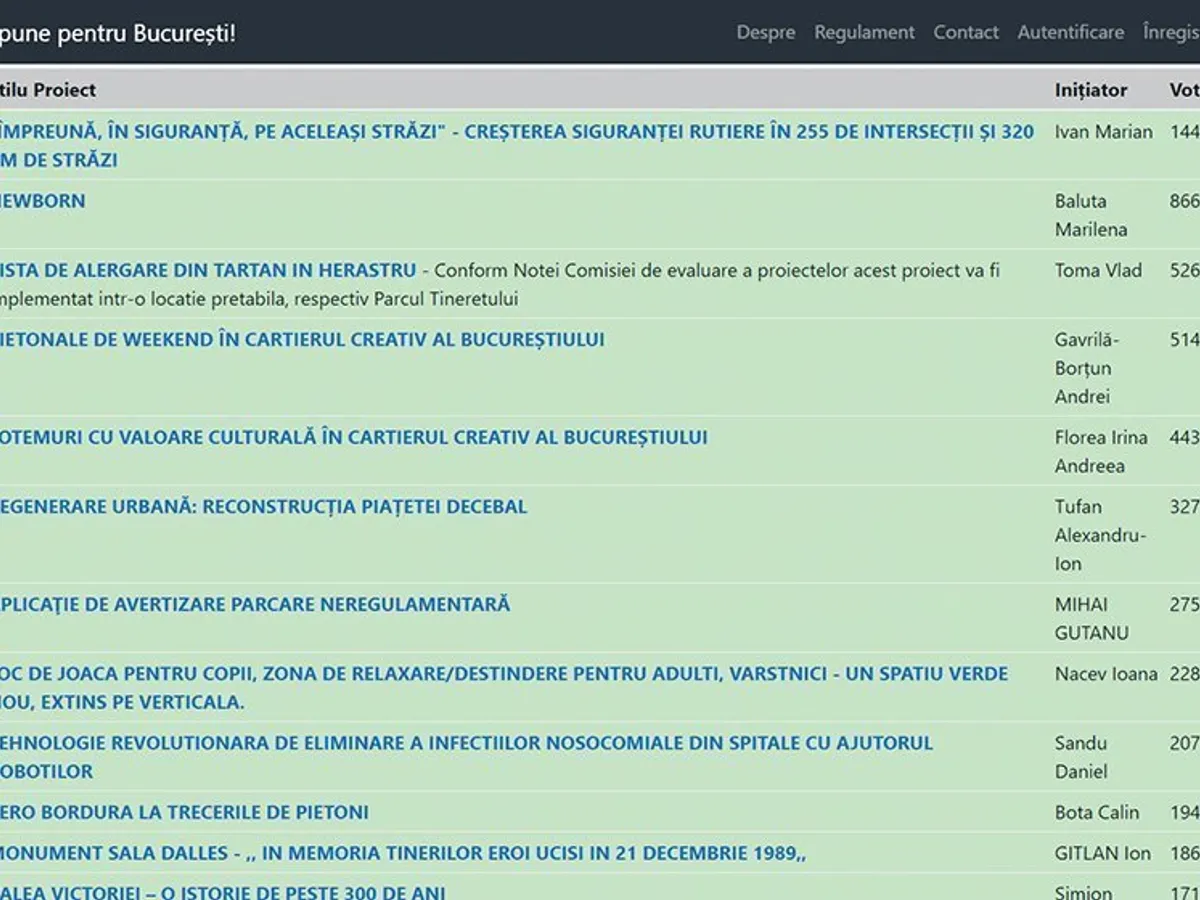Open the Calea Victoriei history project
This screenshot has height=900, width=1200.
point(220,890)
